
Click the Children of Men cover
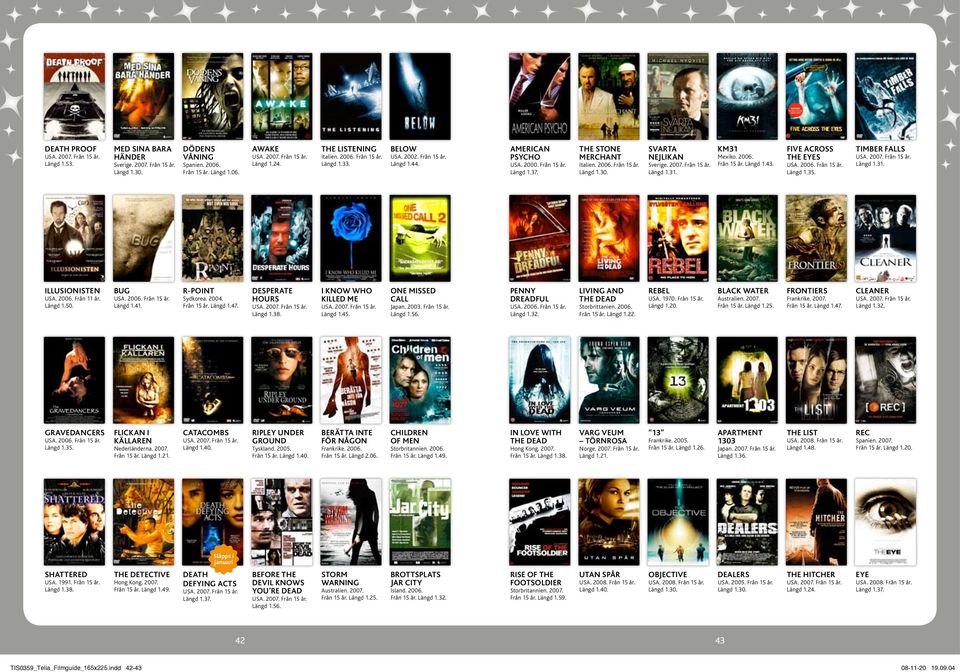[x=420, y=380]
